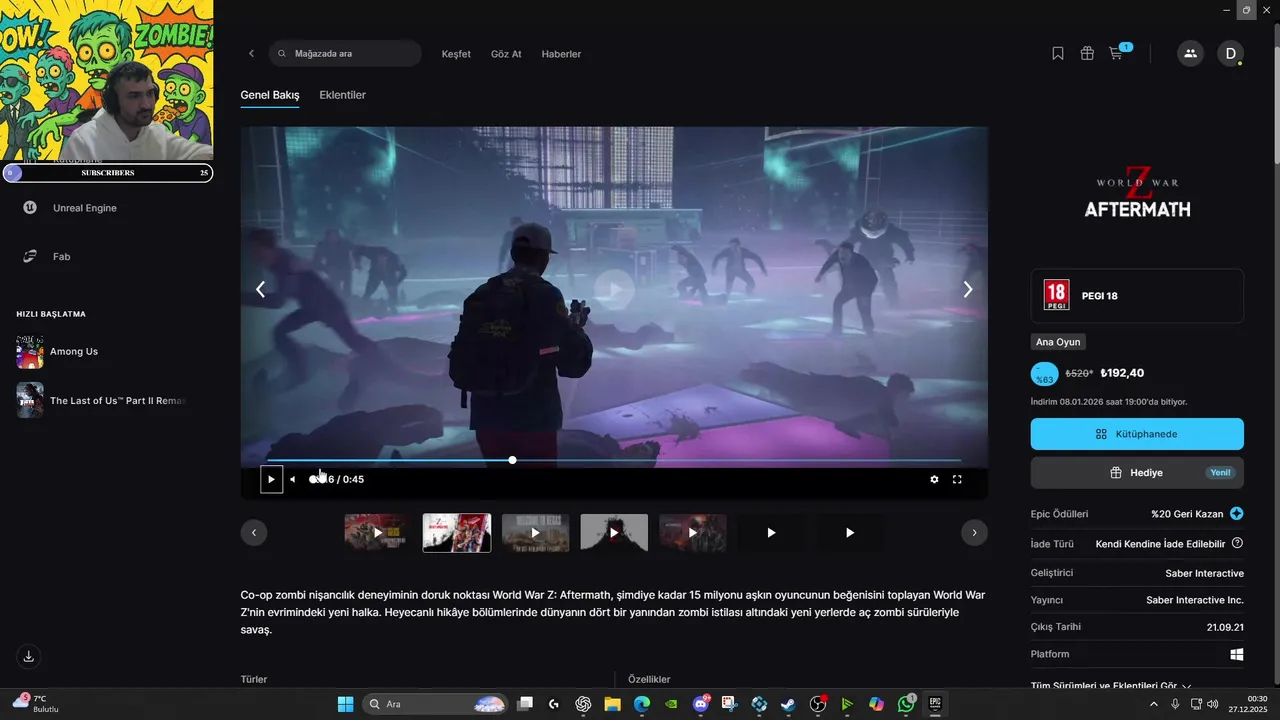This screenshot has width=1280, height=720.
Task: Open Keşfet in top navigation
Action: (x=456, y=54)
